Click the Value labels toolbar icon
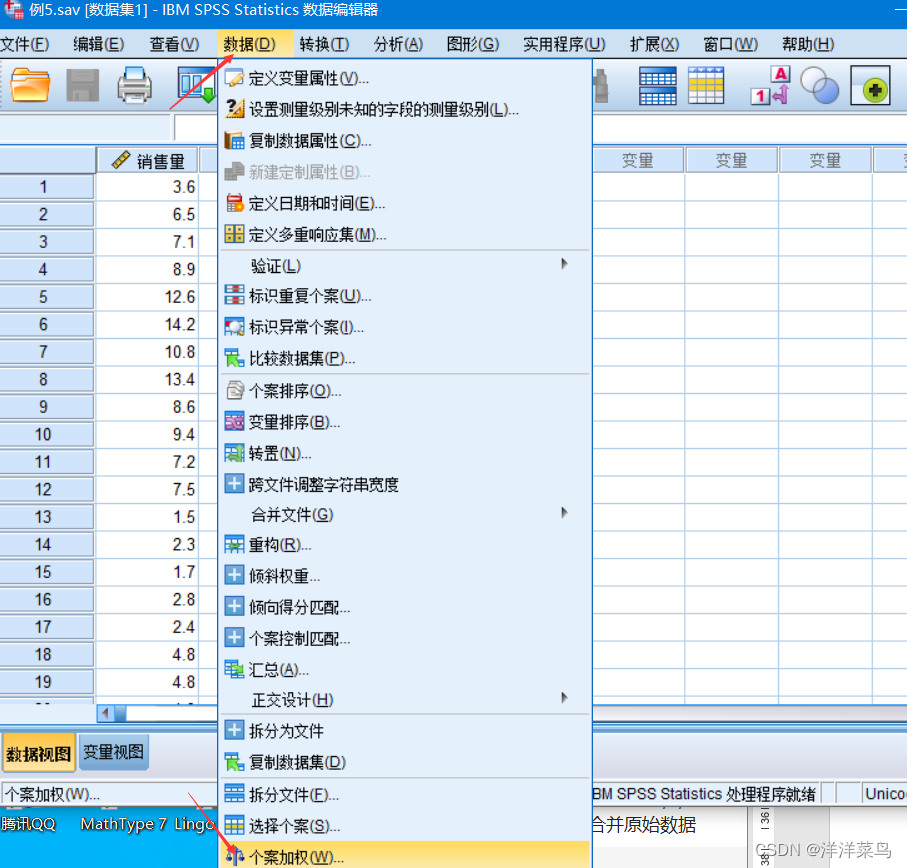 [x=770, y=86]
